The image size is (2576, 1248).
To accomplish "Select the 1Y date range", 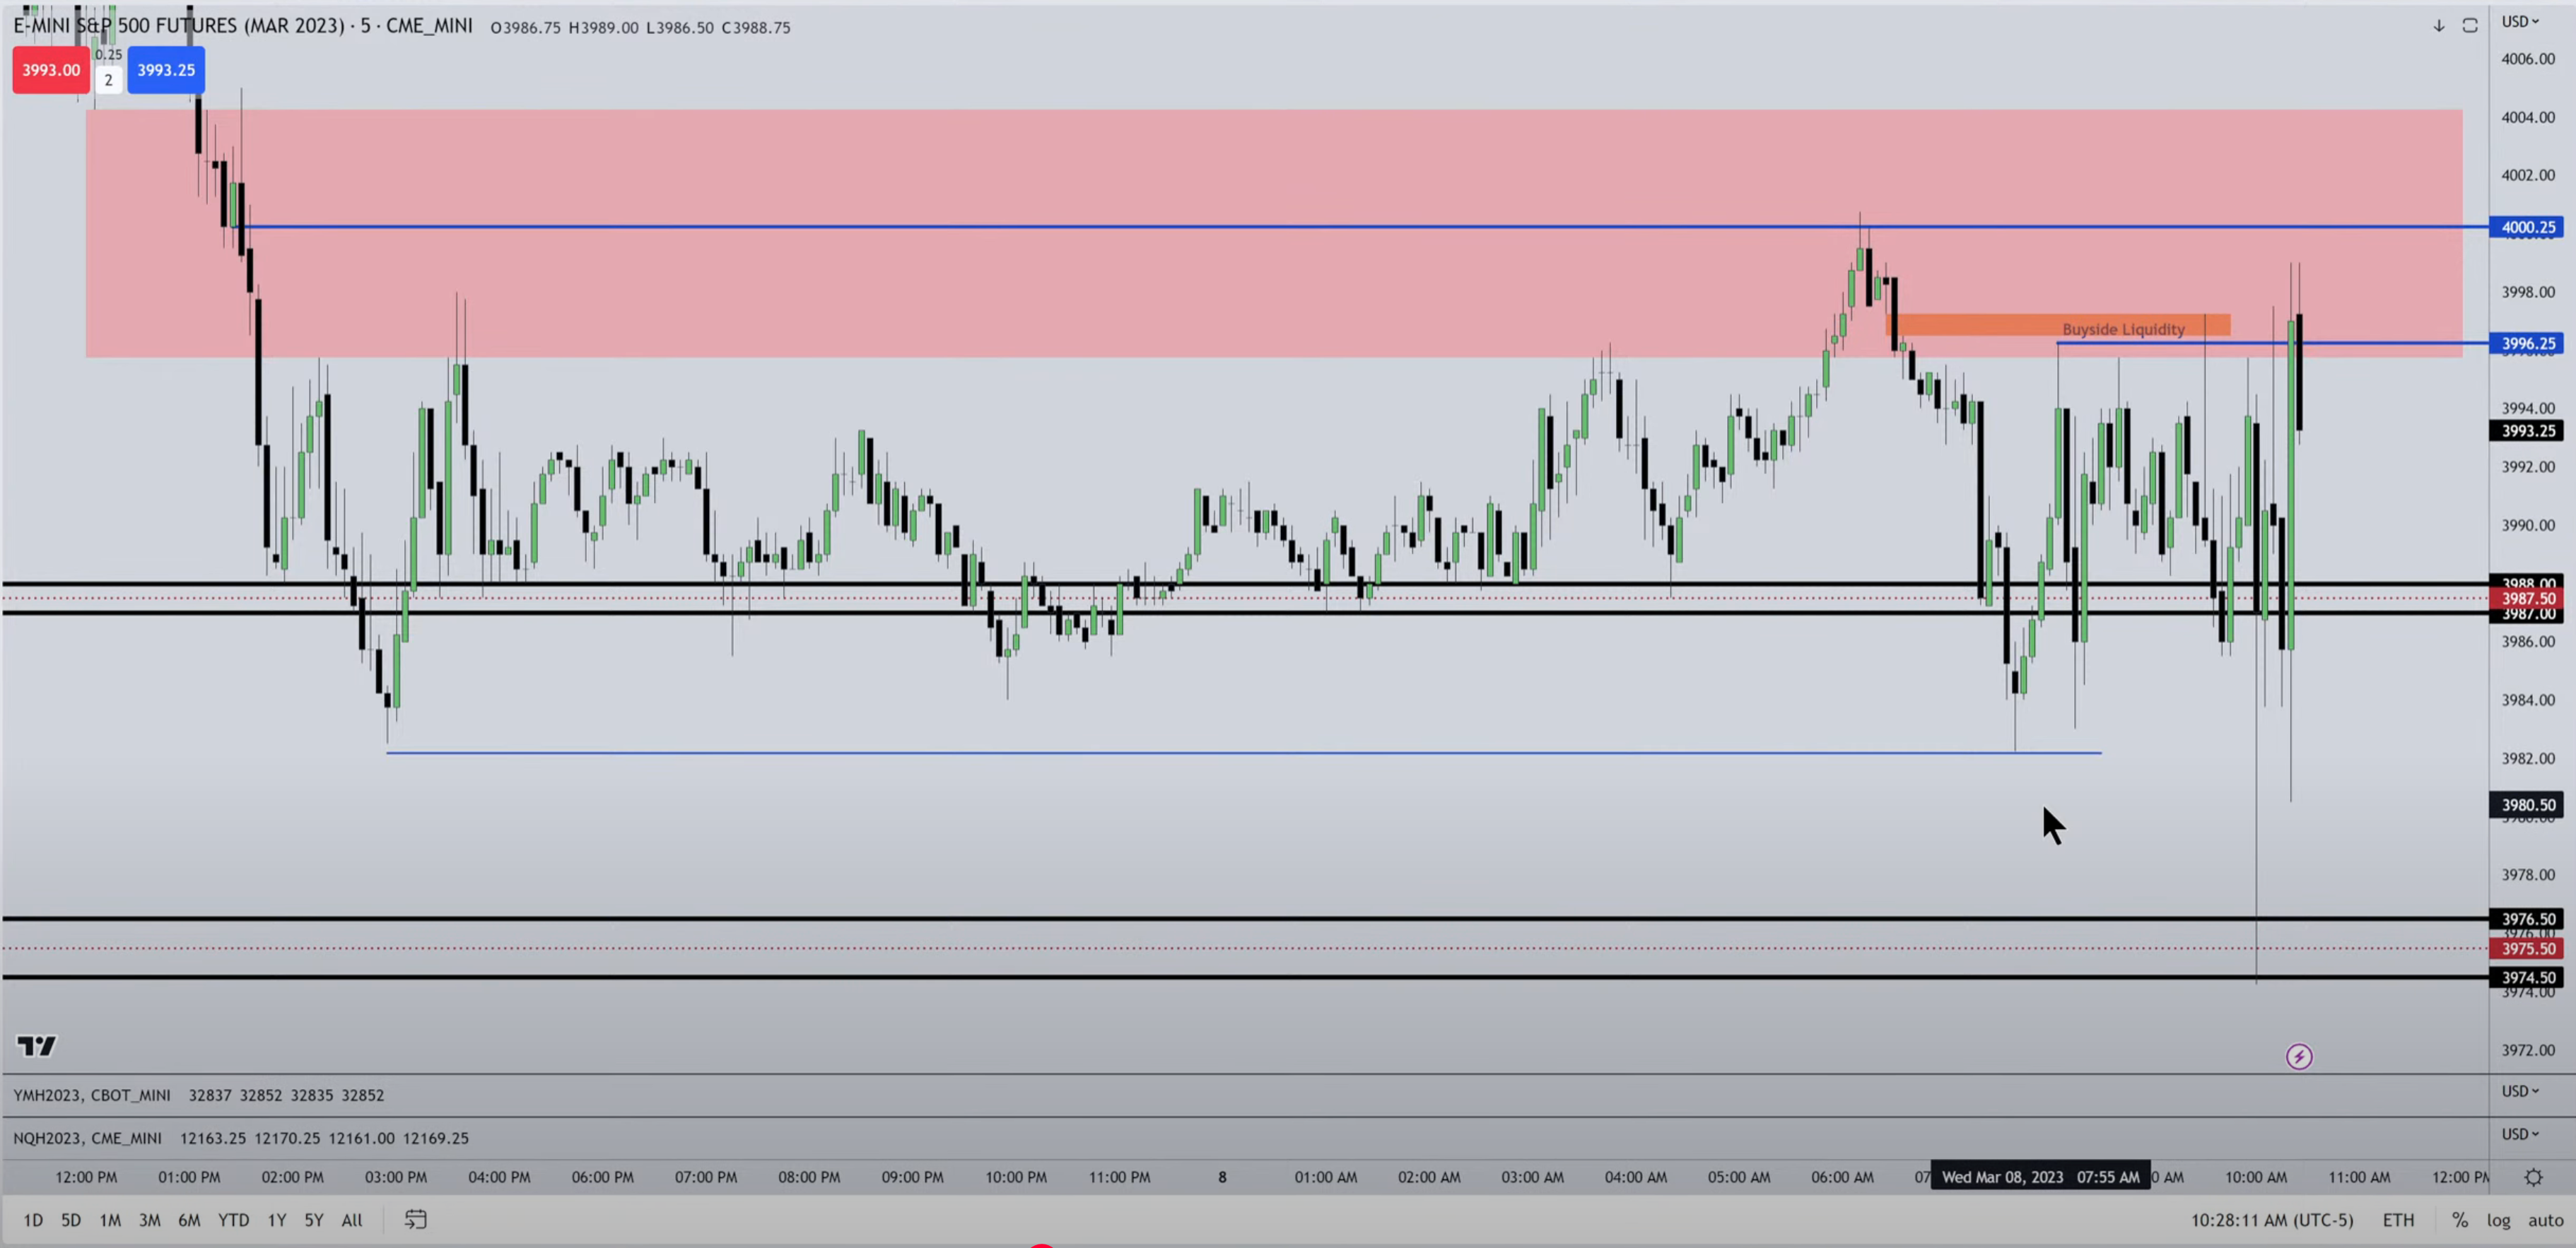I will click(x=277, y=1220).
